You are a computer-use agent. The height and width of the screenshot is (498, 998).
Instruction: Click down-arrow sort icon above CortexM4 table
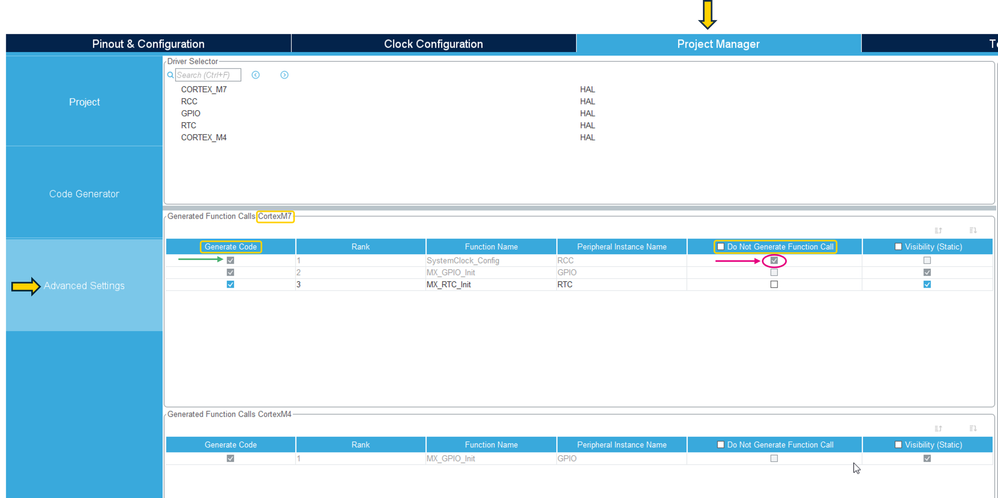click(973, 429)
